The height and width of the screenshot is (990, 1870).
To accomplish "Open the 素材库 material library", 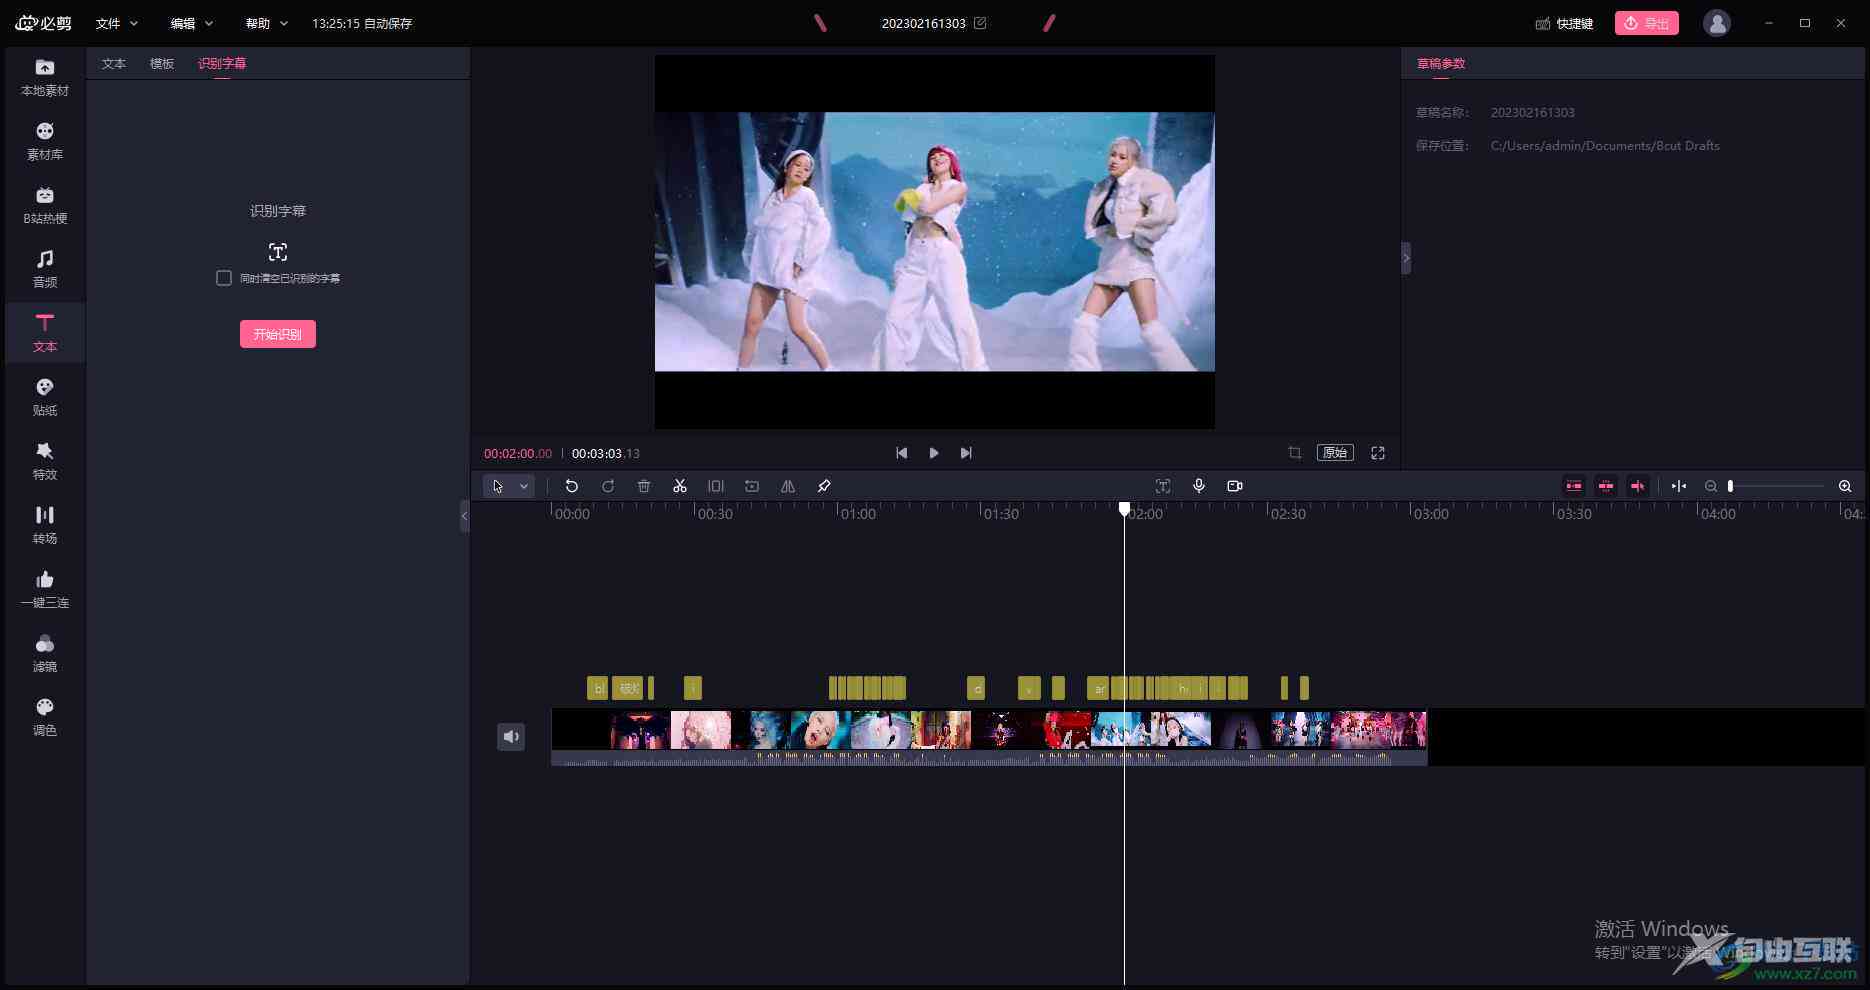I will point(45,141).
